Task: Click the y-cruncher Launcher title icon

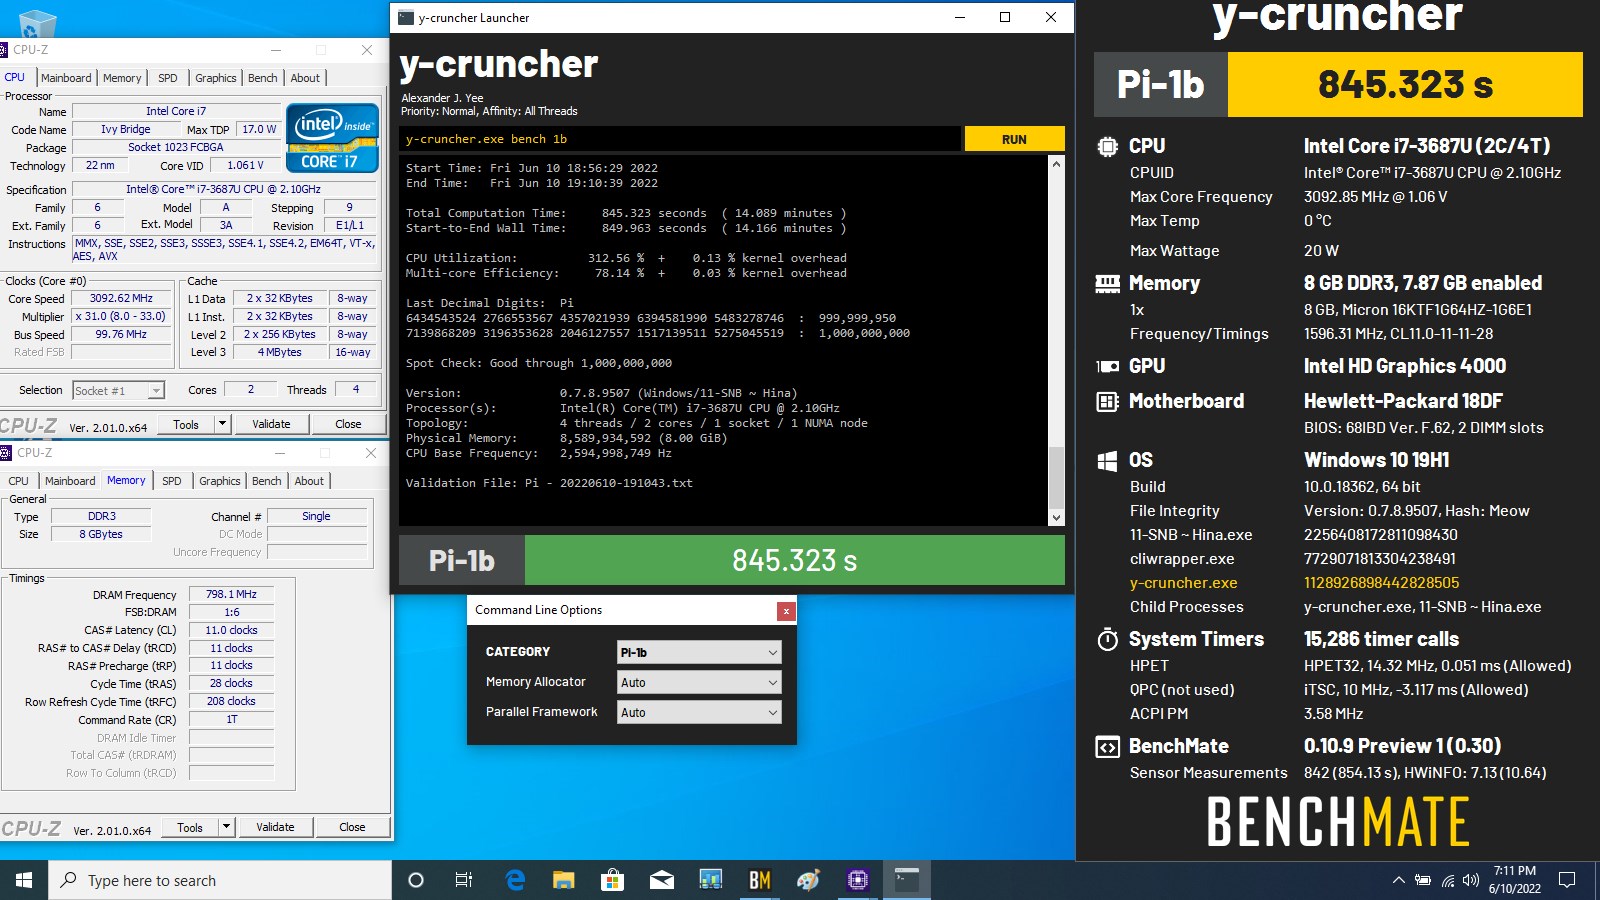Action: 406,17
